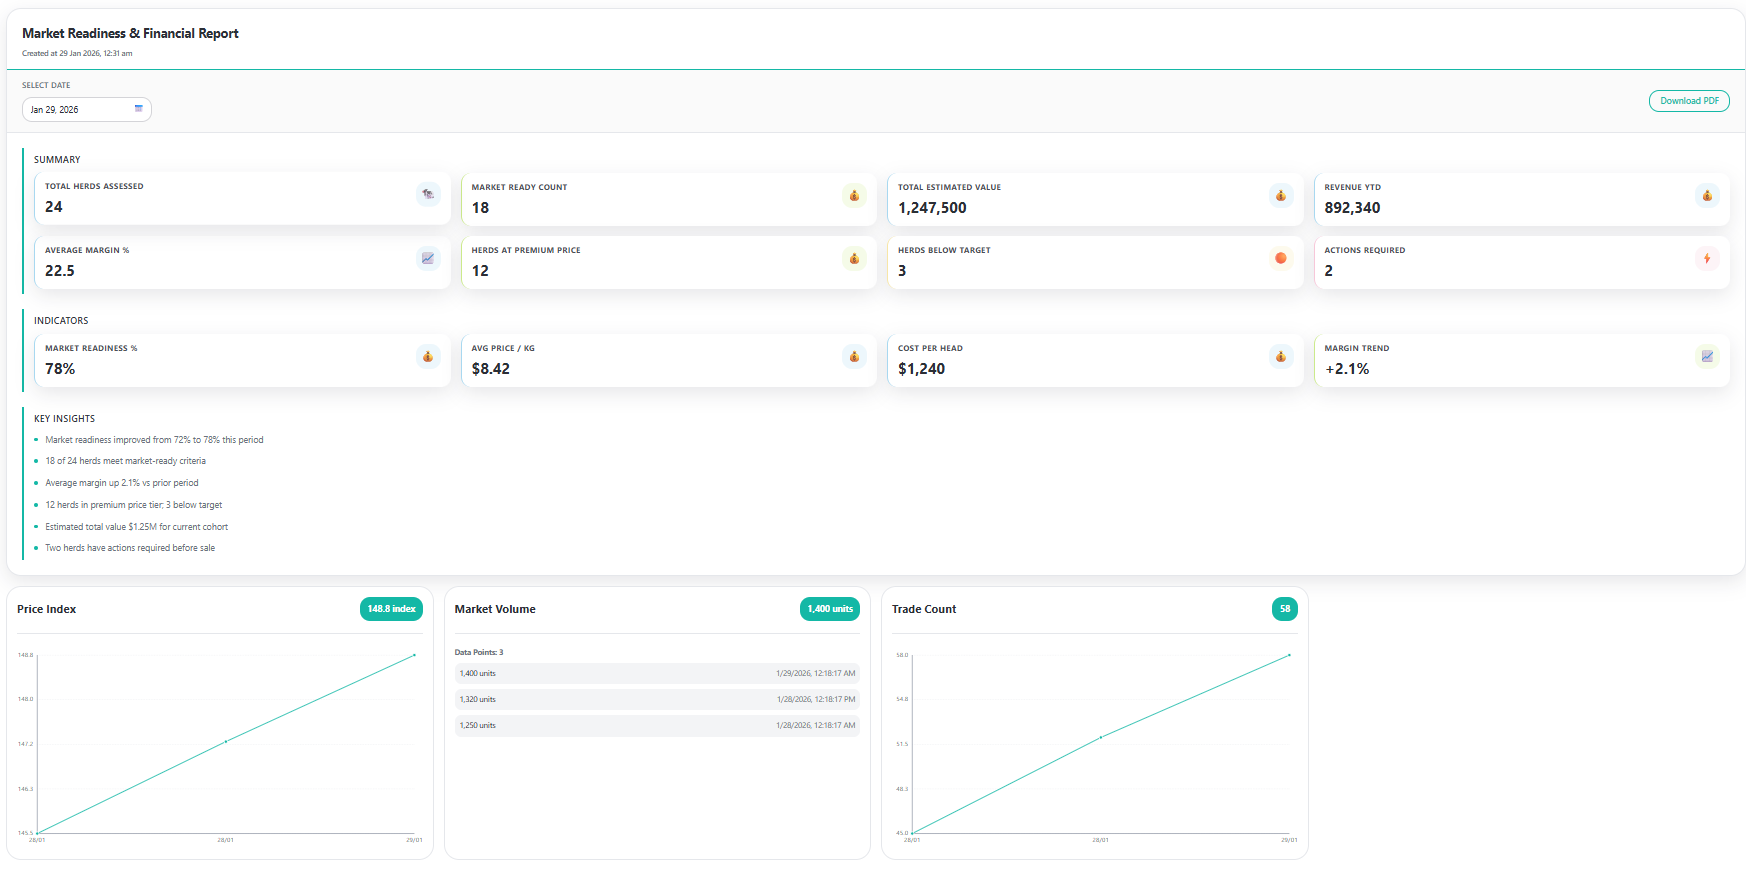Screen dimensions: 1746x870
Task: Click the Total Herds Assessed card icon
Action: [428, 194]
